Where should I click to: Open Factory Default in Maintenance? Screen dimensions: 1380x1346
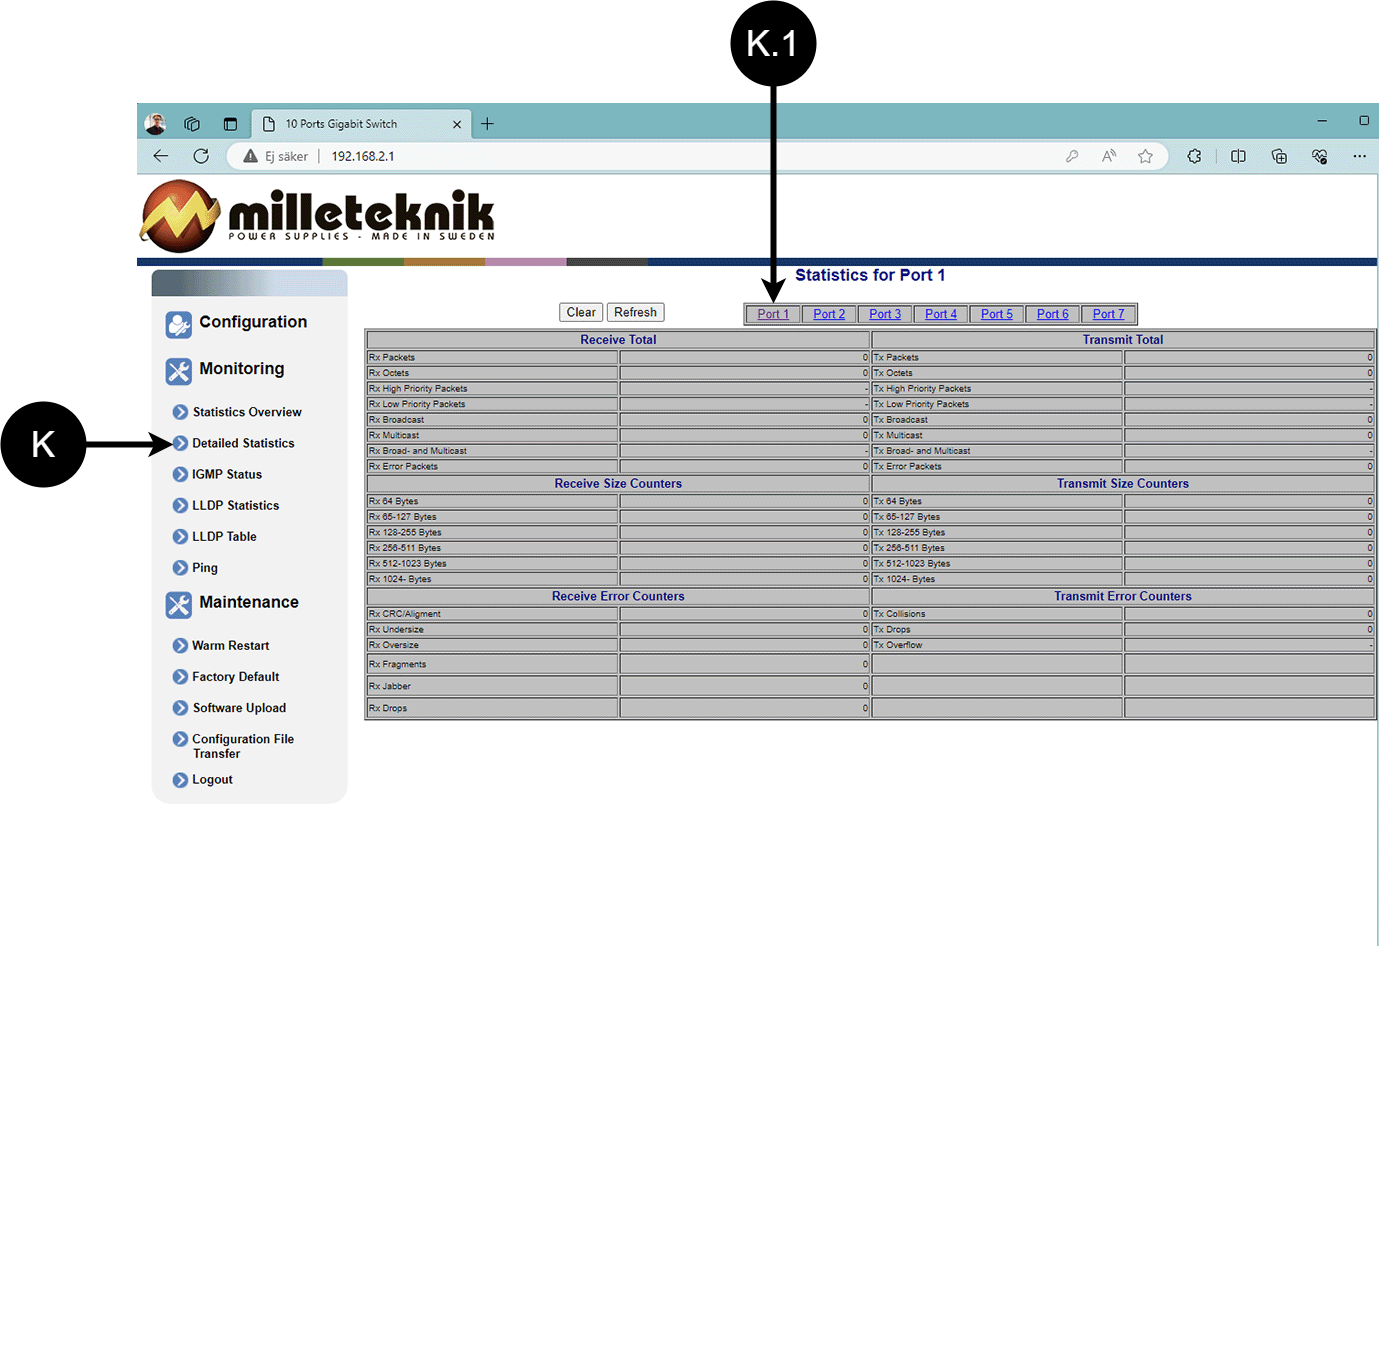[235, 677]
